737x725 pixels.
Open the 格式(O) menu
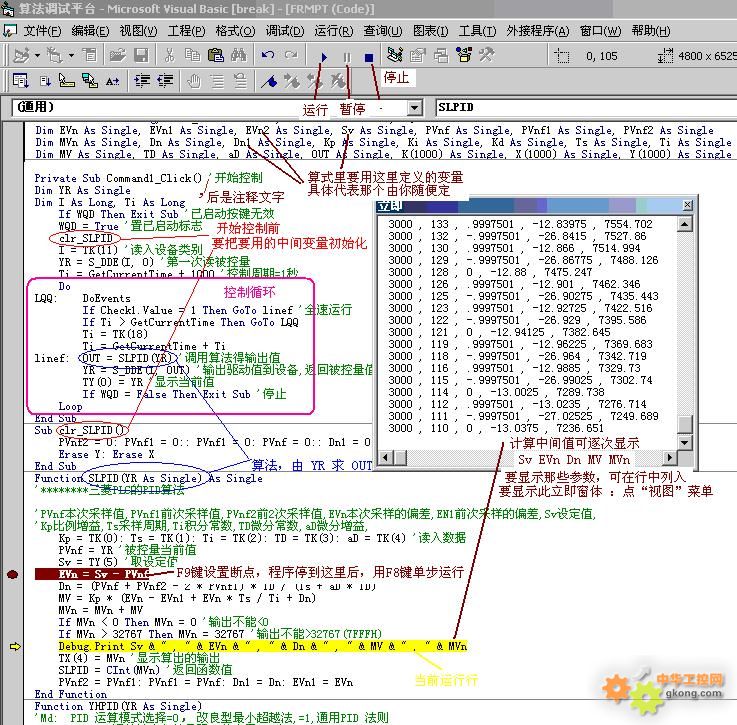235,31
